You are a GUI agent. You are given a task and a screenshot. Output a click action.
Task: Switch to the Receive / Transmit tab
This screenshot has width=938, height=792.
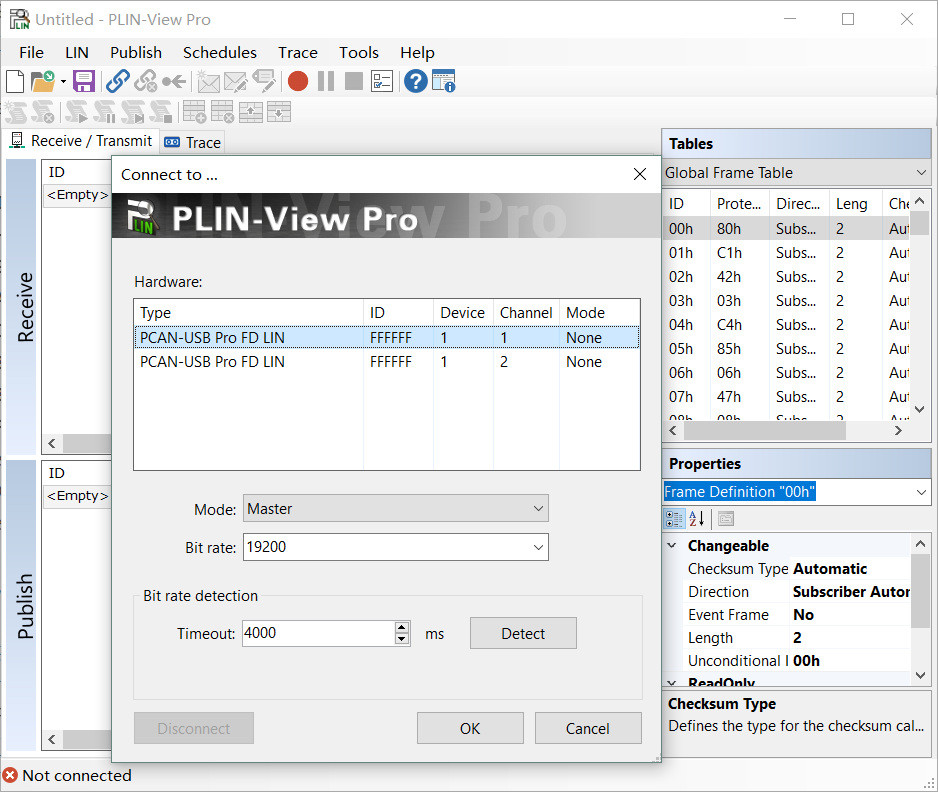click(81, 141)
